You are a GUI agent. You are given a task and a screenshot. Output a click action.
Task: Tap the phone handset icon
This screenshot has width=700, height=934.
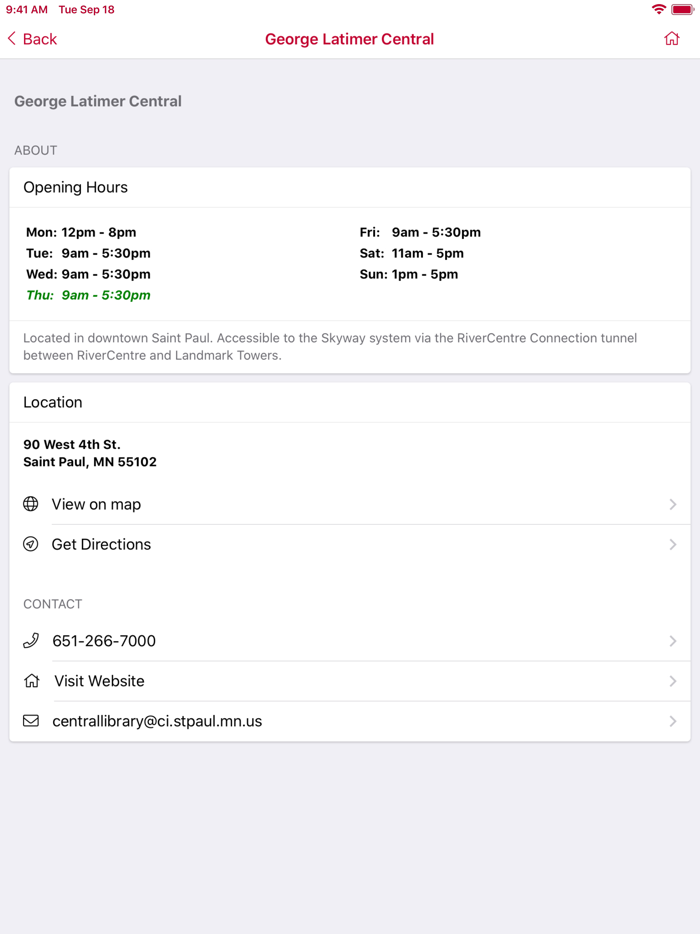31,641
